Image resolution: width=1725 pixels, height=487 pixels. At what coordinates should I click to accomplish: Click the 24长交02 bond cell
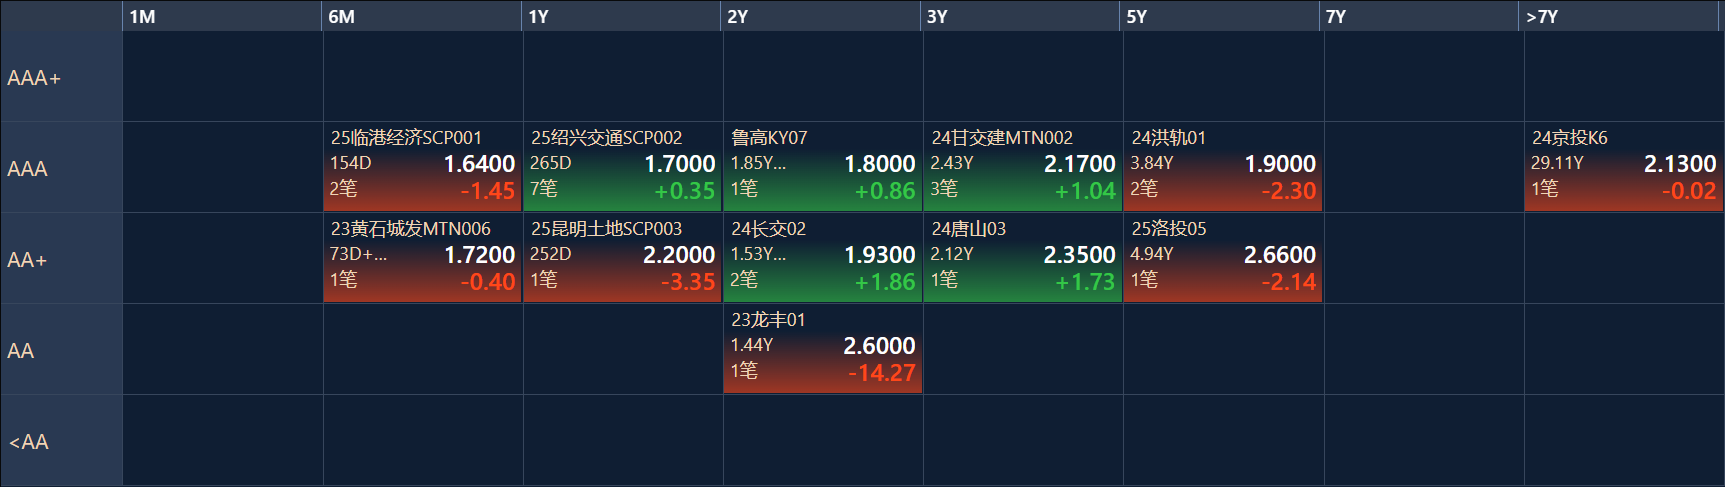(x=823, y=258)
